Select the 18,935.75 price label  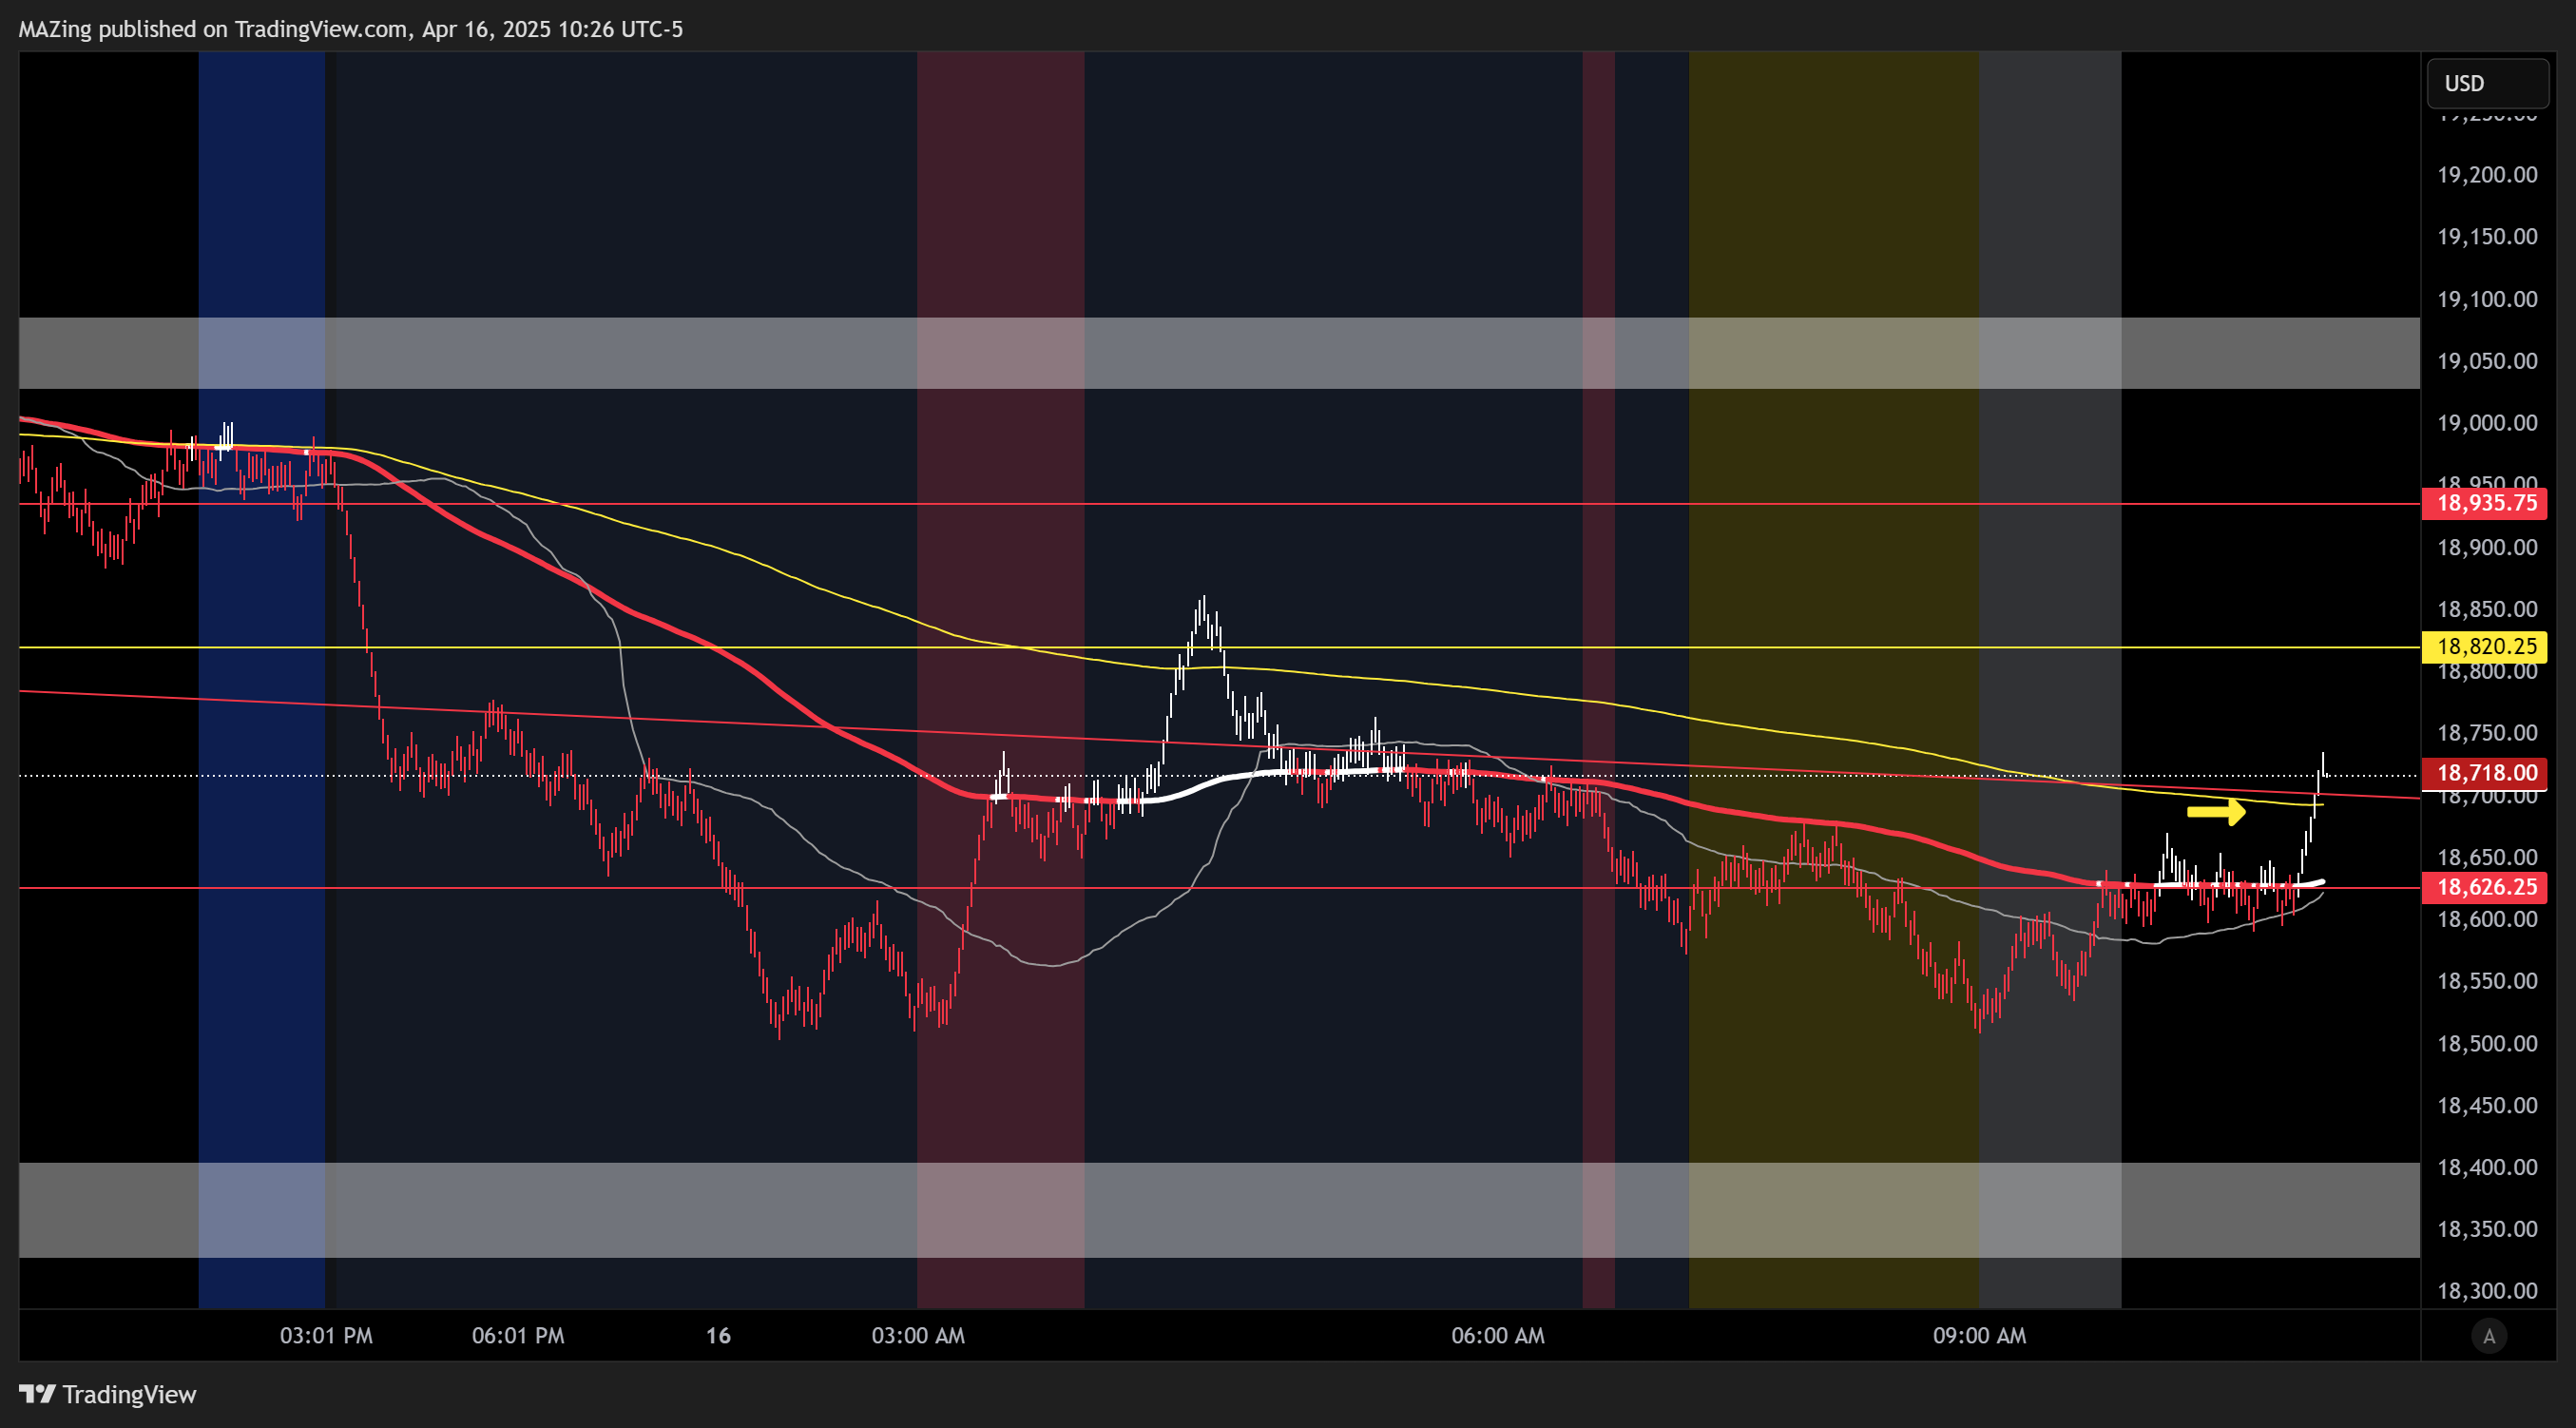tap(2484, 503)
